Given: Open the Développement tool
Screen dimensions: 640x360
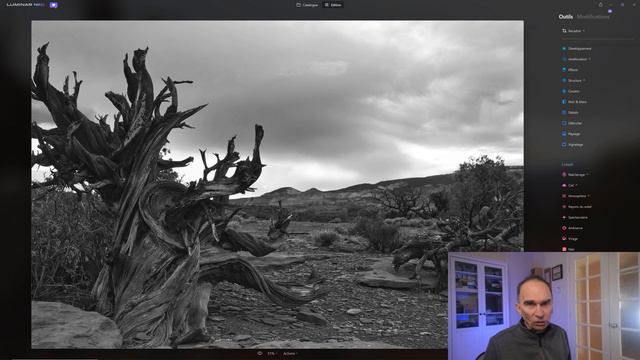Looking at the screenshot, I should click(x=576, y=49).
